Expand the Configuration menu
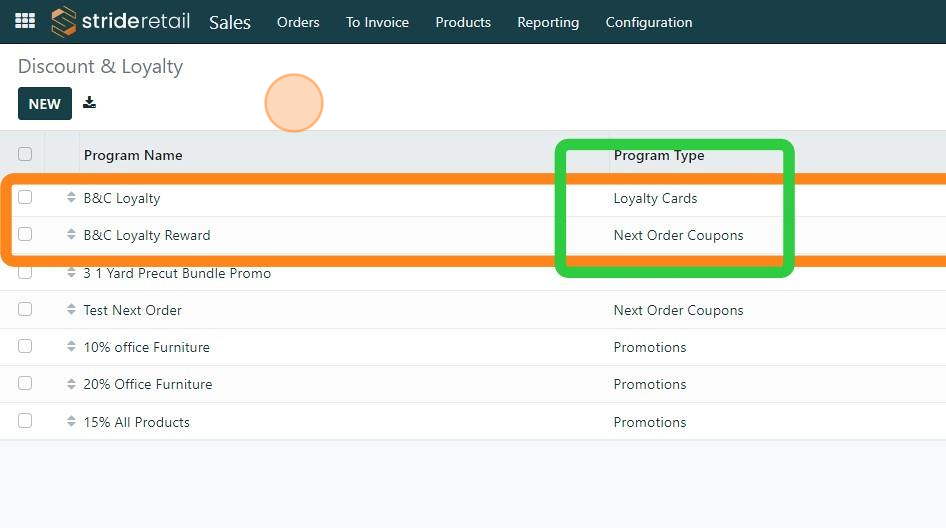Screen dimensions: 946x528 tap(649, 22)
